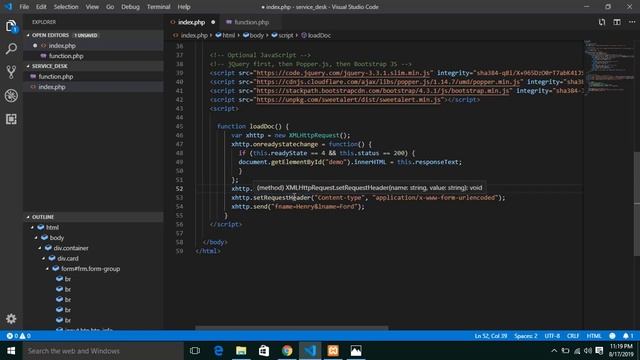Viewport: 640px width, 360px height.
Task: Change UTF-8 encoding in status bar
Action: (552, 336)
